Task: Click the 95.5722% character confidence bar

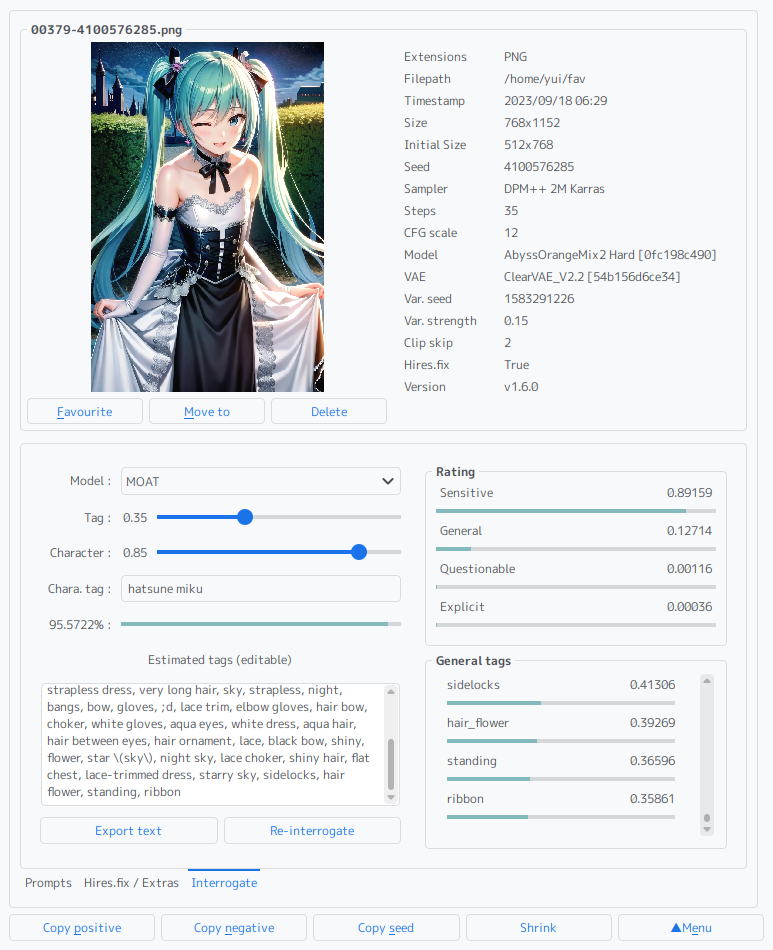Action: 260,623
